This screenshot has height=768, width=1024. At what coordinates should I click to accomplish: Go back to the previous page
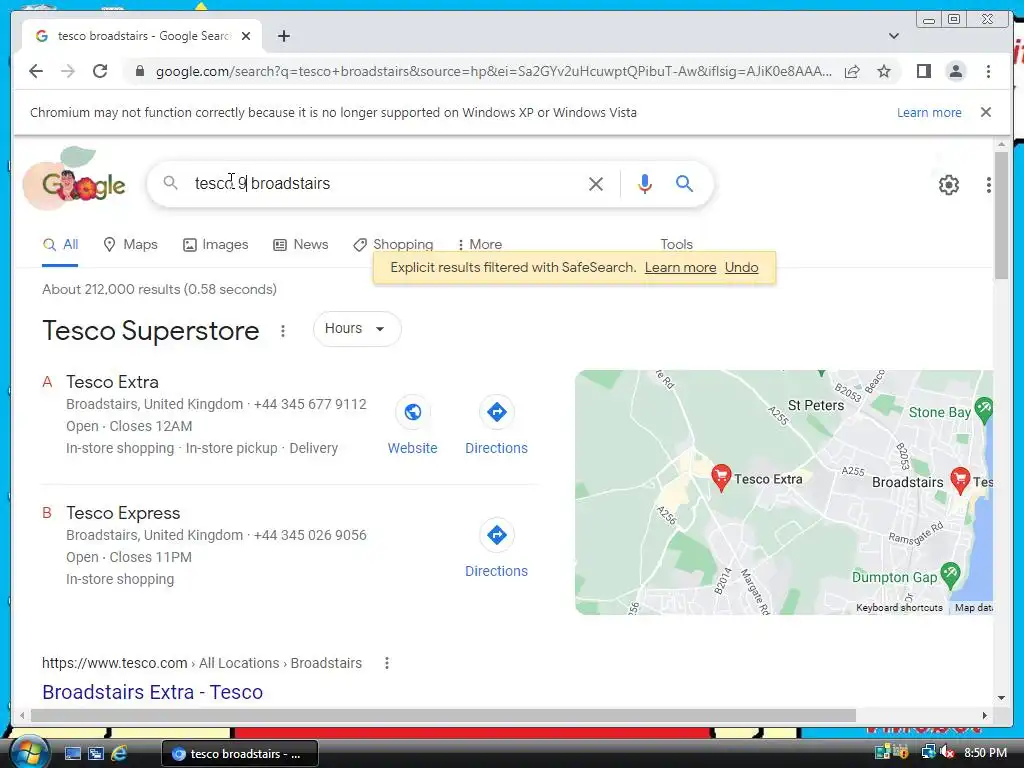point(36,71)
